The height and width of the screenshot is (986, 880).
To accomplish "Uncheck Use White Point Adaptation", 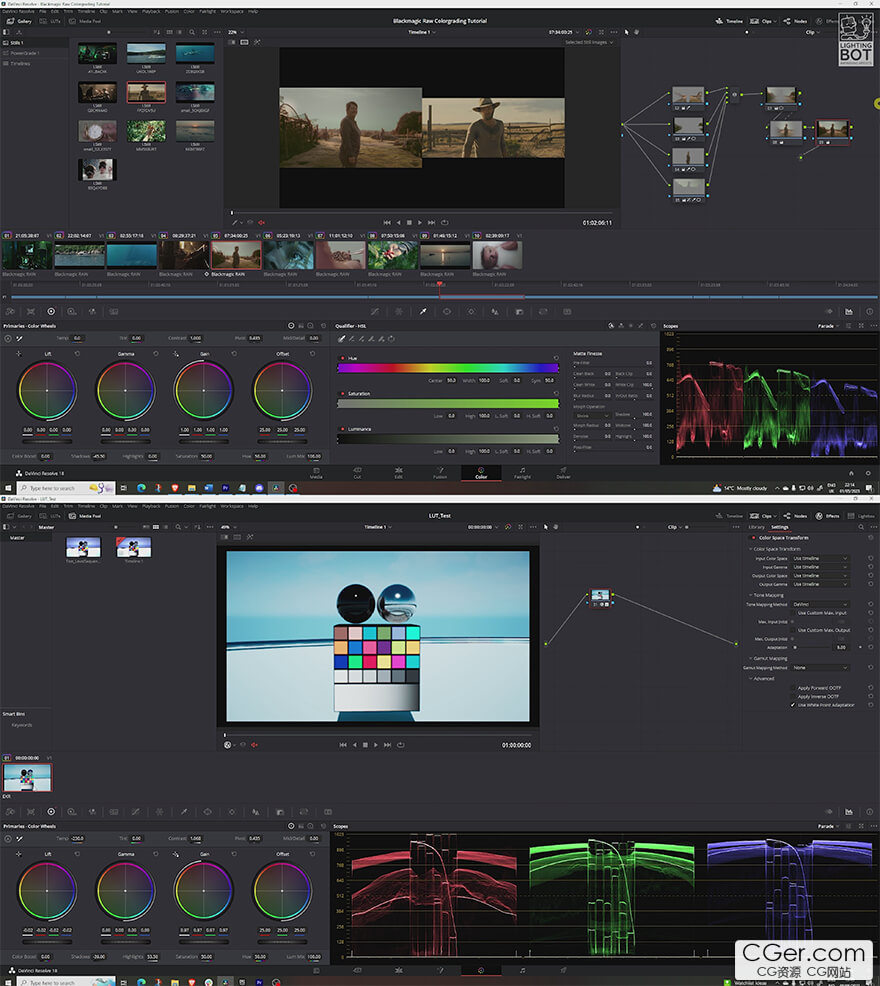I will [x=793, y=705].
